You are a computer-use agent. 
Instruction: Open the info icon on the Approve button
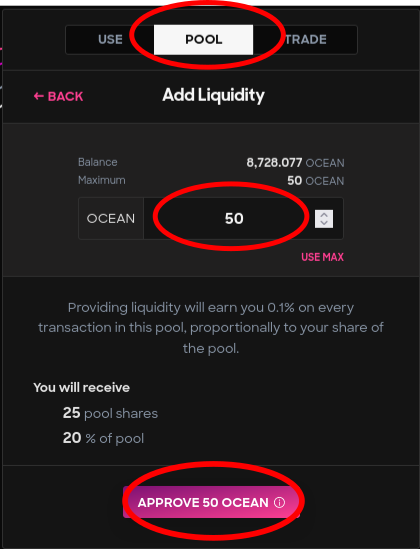tap(279, 502)
